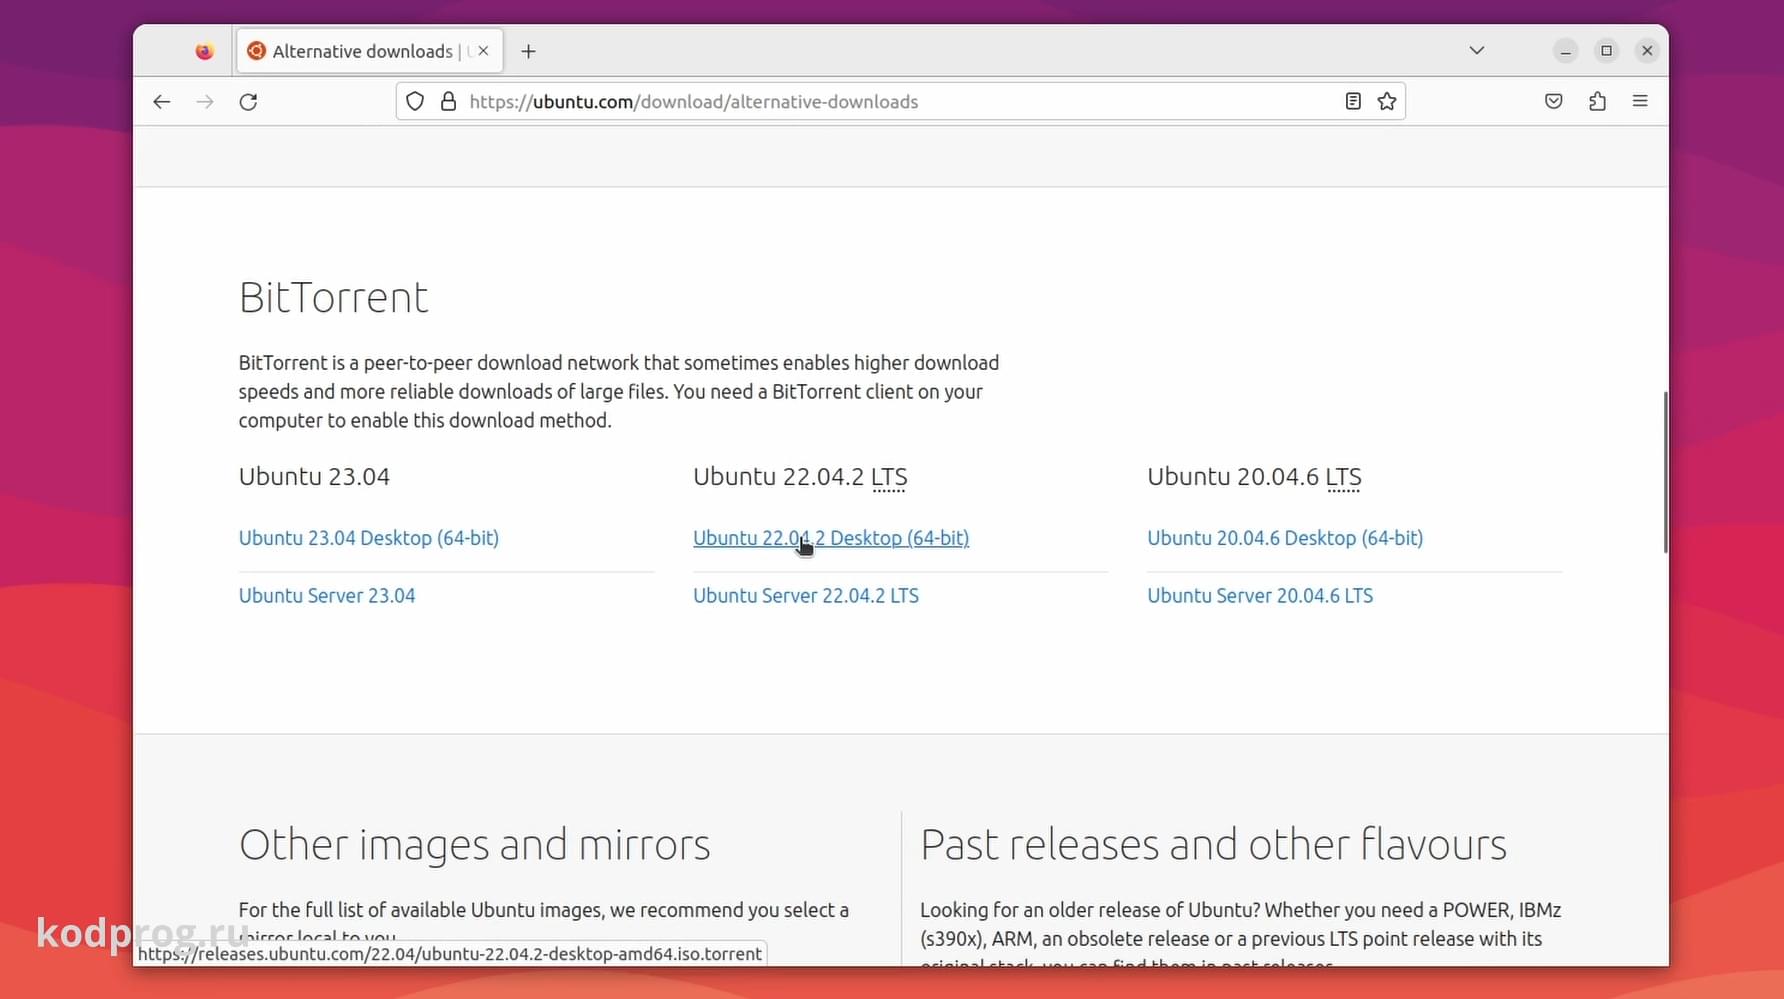Click the BitTorrent section heading

click(x=334, y=298)
